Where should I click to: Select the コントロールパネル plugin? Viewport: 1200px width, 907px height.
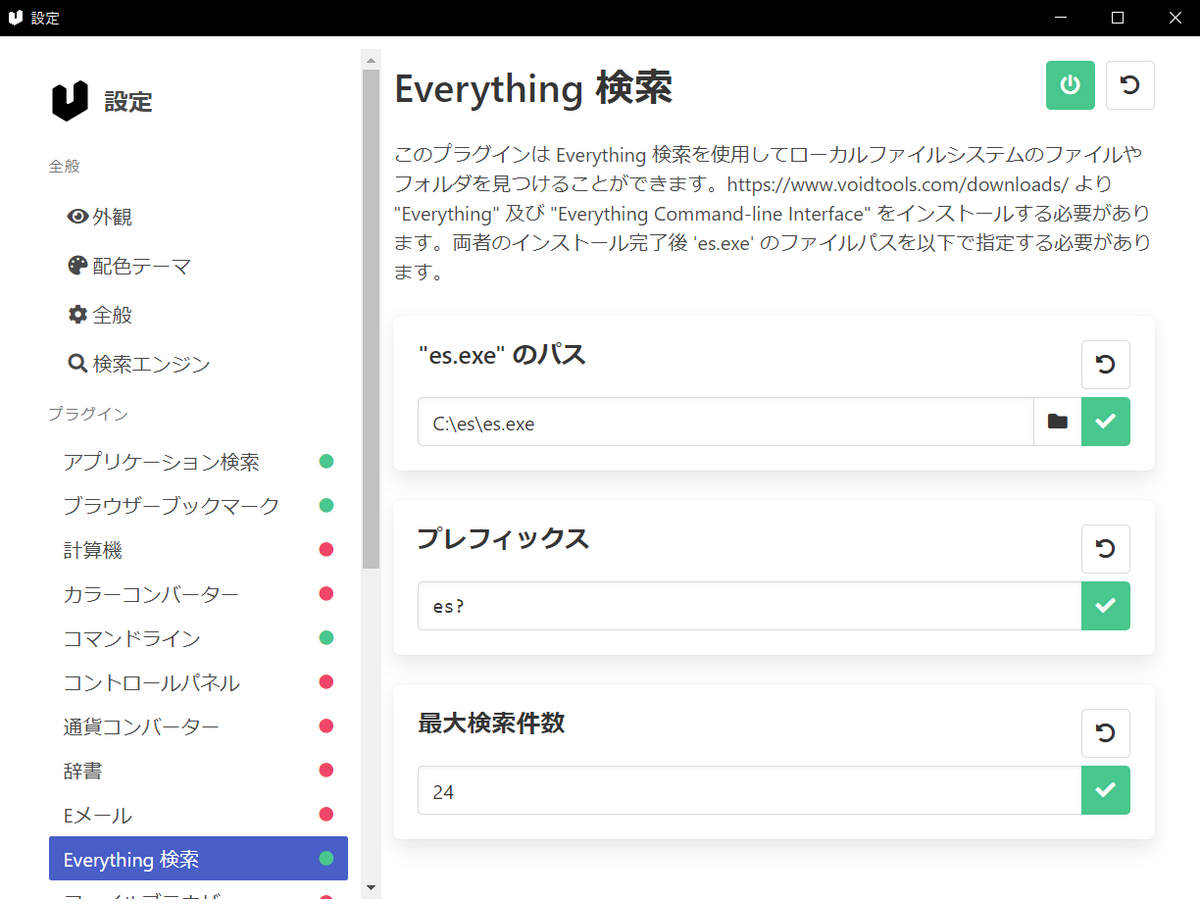[198, 683]
